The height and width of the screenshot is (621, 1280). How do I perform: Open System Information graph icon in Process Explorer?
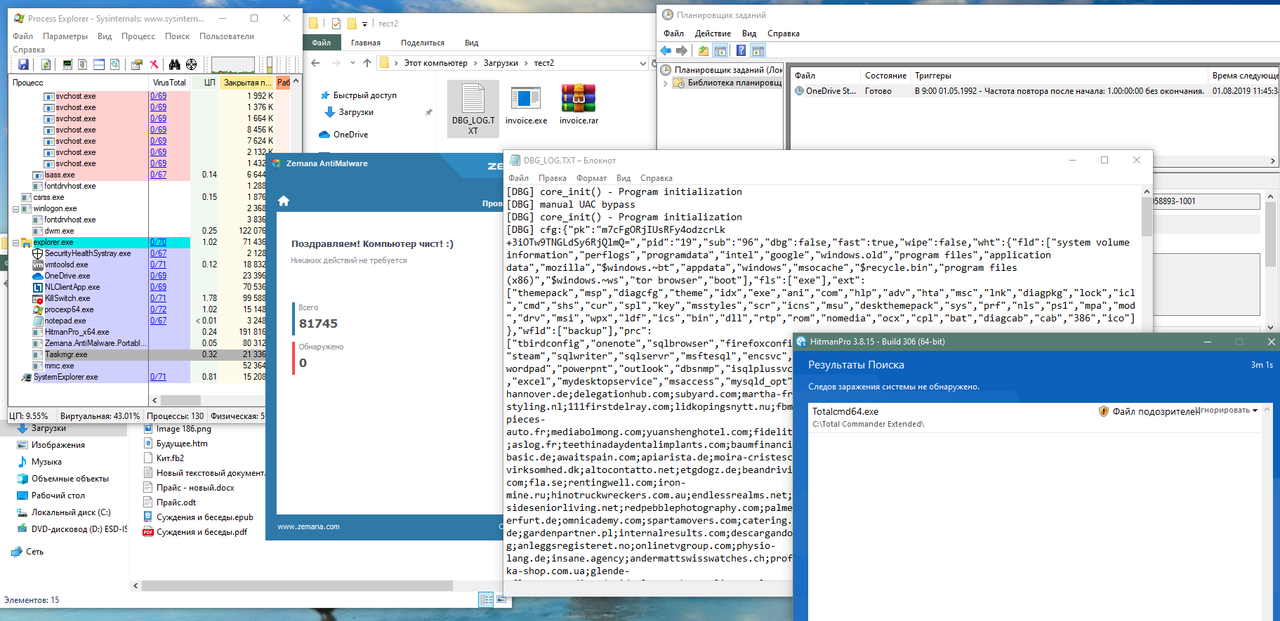pyautogui.click(x=67, y=64)
